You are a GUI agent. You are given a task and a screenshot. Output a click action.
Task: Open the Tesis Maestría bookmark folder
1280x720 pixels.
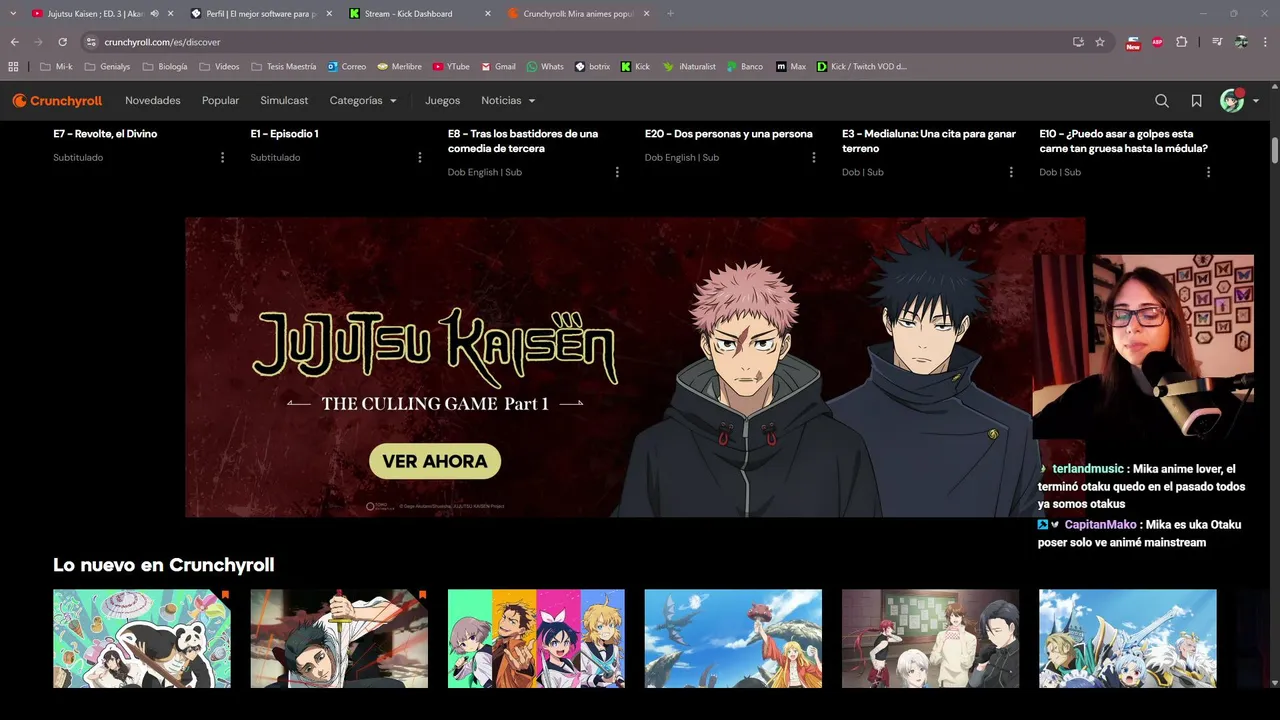[x=283, y=66]
